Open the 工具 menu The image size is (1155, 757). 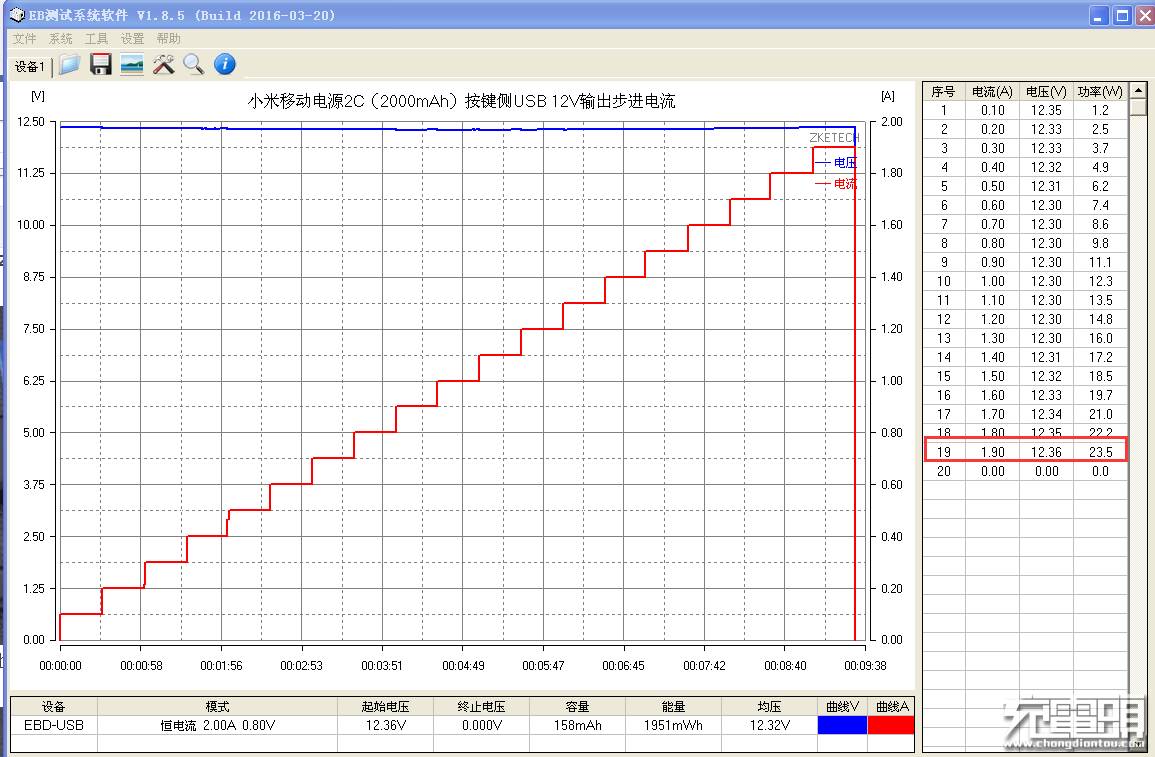click(96, 38)
